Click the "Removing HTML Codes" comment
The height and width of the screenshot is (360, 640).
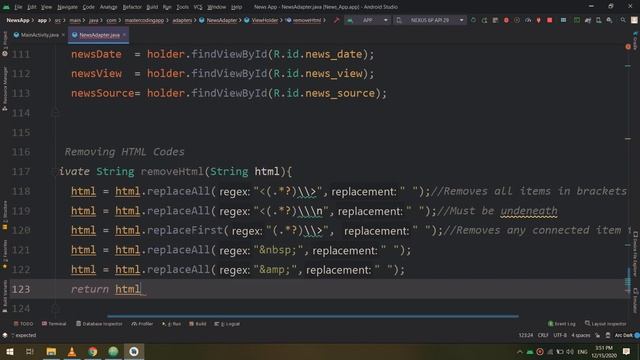124,152
